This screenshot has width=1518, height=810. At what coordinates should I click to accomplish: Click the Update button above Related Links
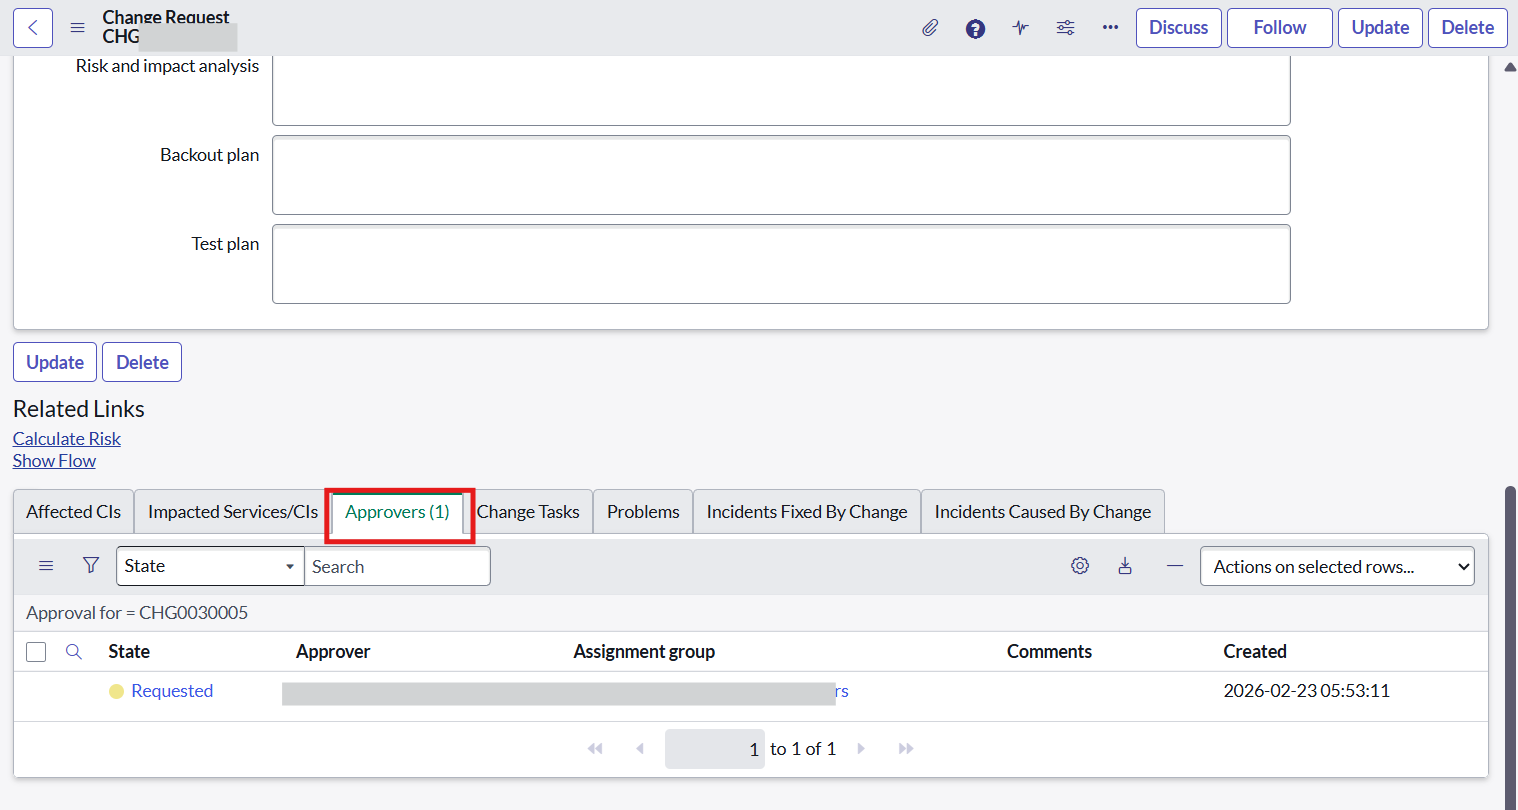point(55,362)
